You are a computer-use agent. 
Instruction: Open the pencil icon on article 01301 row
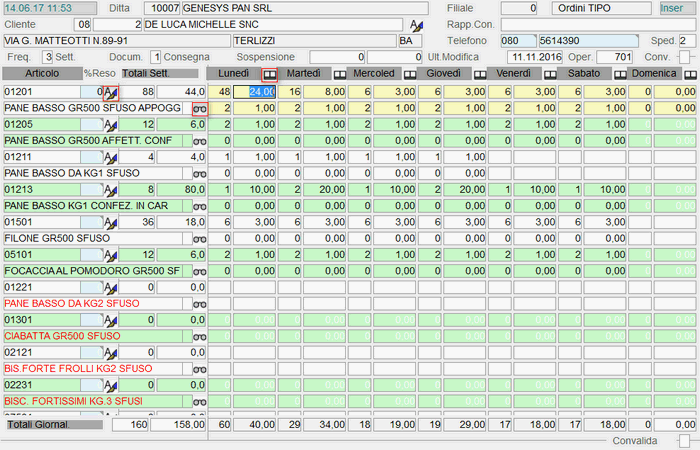tap(111, 321)
